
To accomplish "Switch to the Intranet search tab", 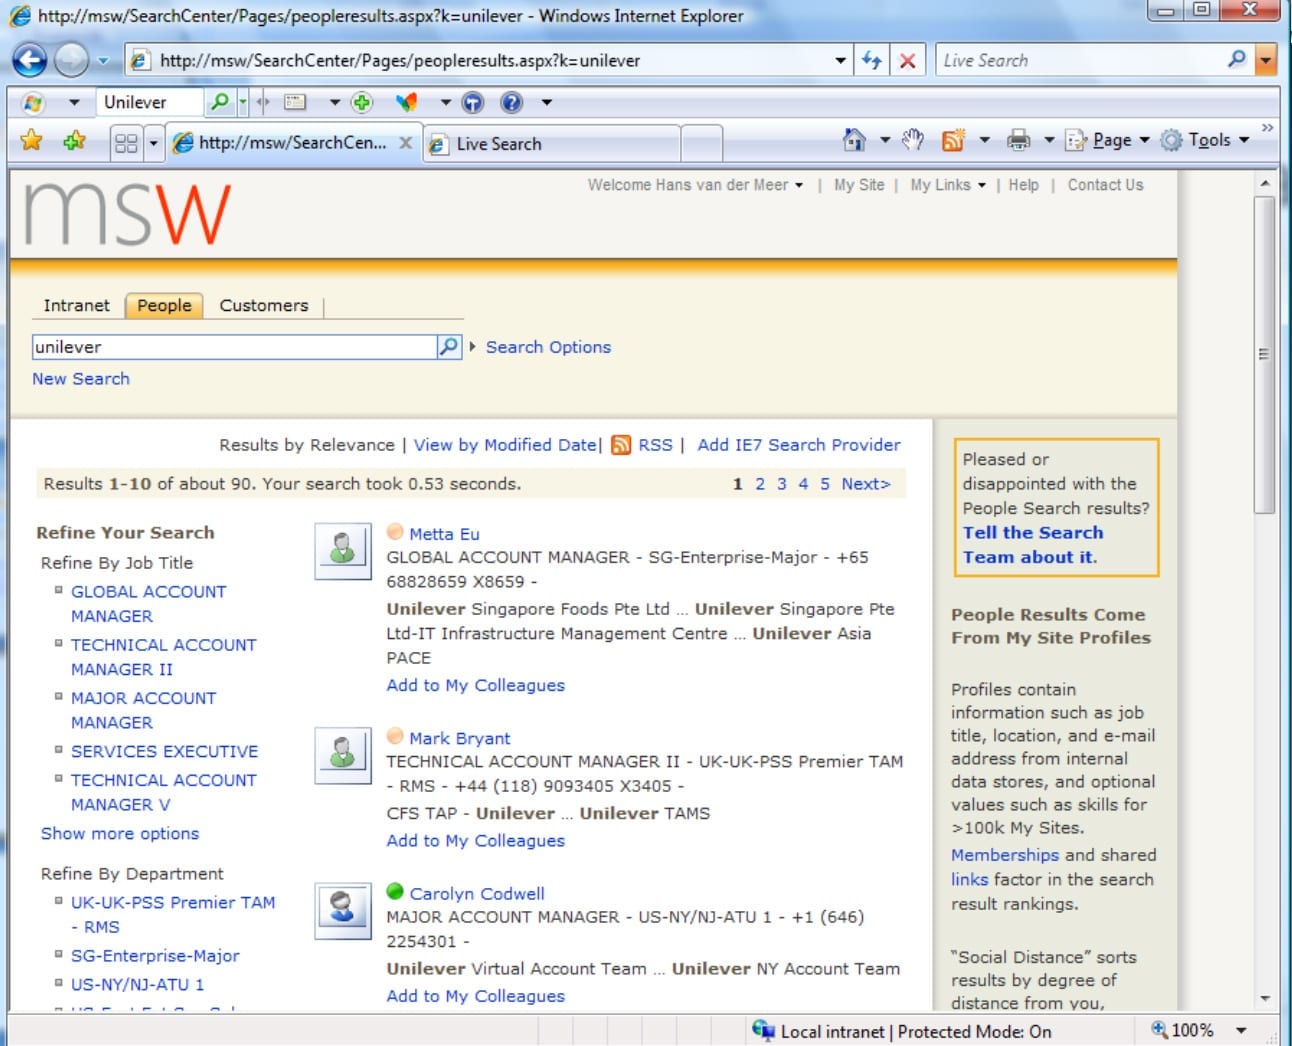I will (76, 305).
